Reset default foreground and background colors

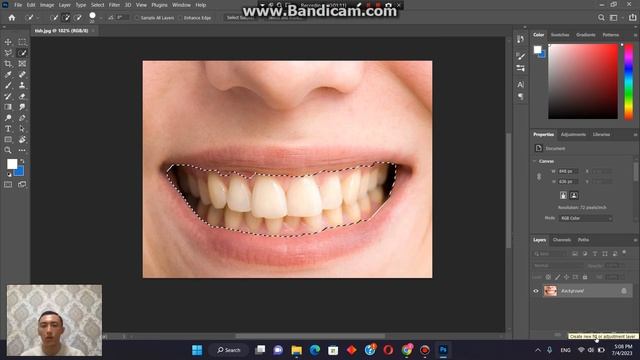tap(9, 175)
